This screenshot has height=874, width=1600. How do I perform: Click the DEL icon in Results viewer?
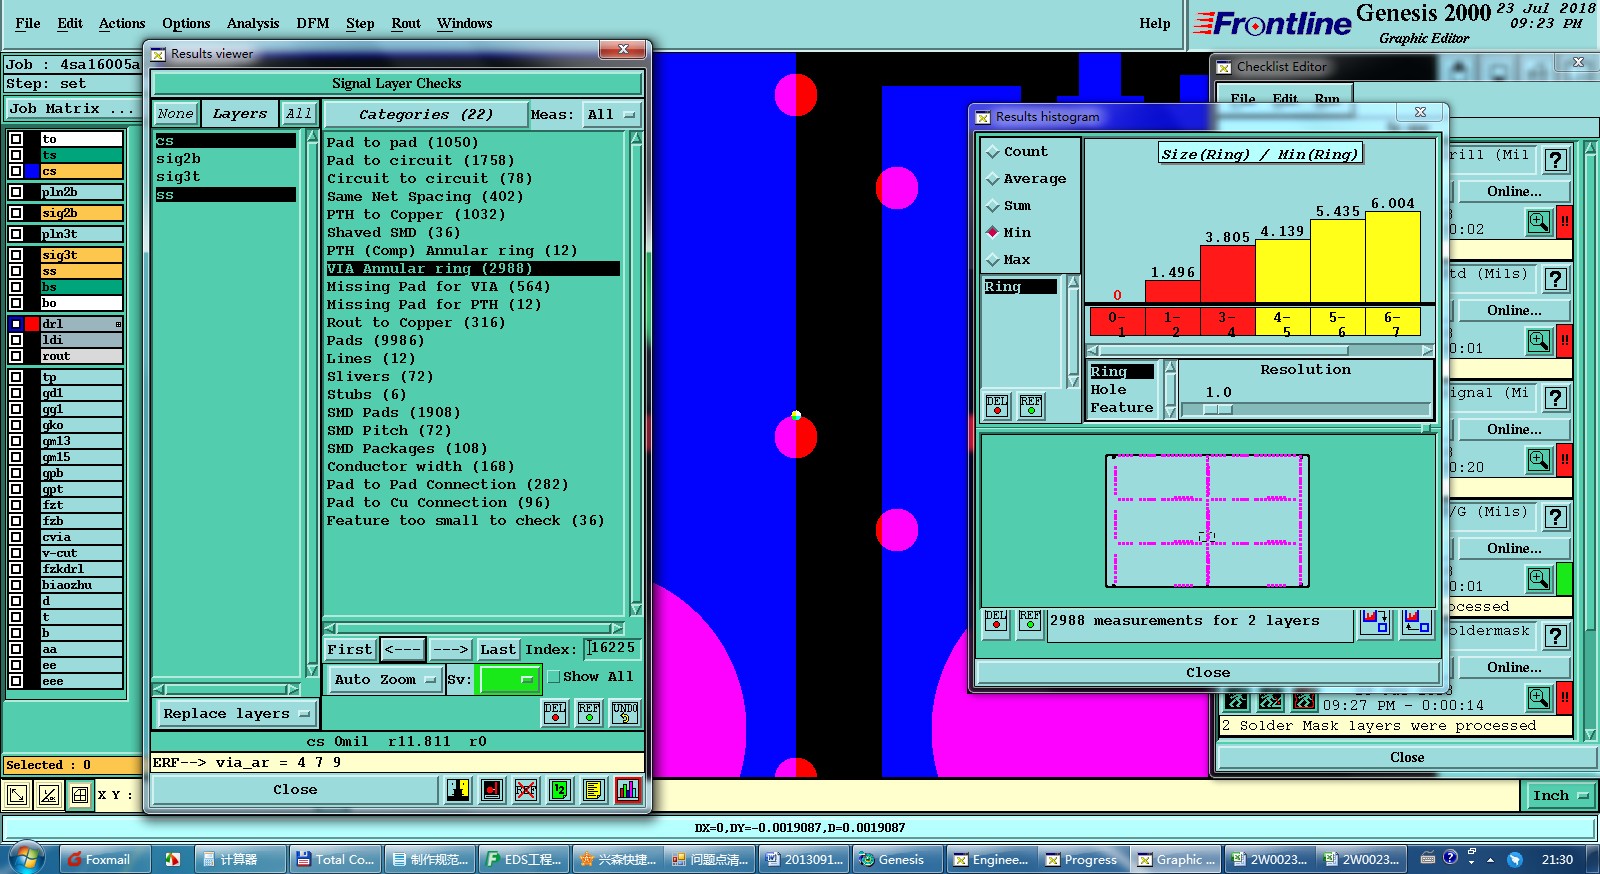pyautogui.click(x=555, y=712)
